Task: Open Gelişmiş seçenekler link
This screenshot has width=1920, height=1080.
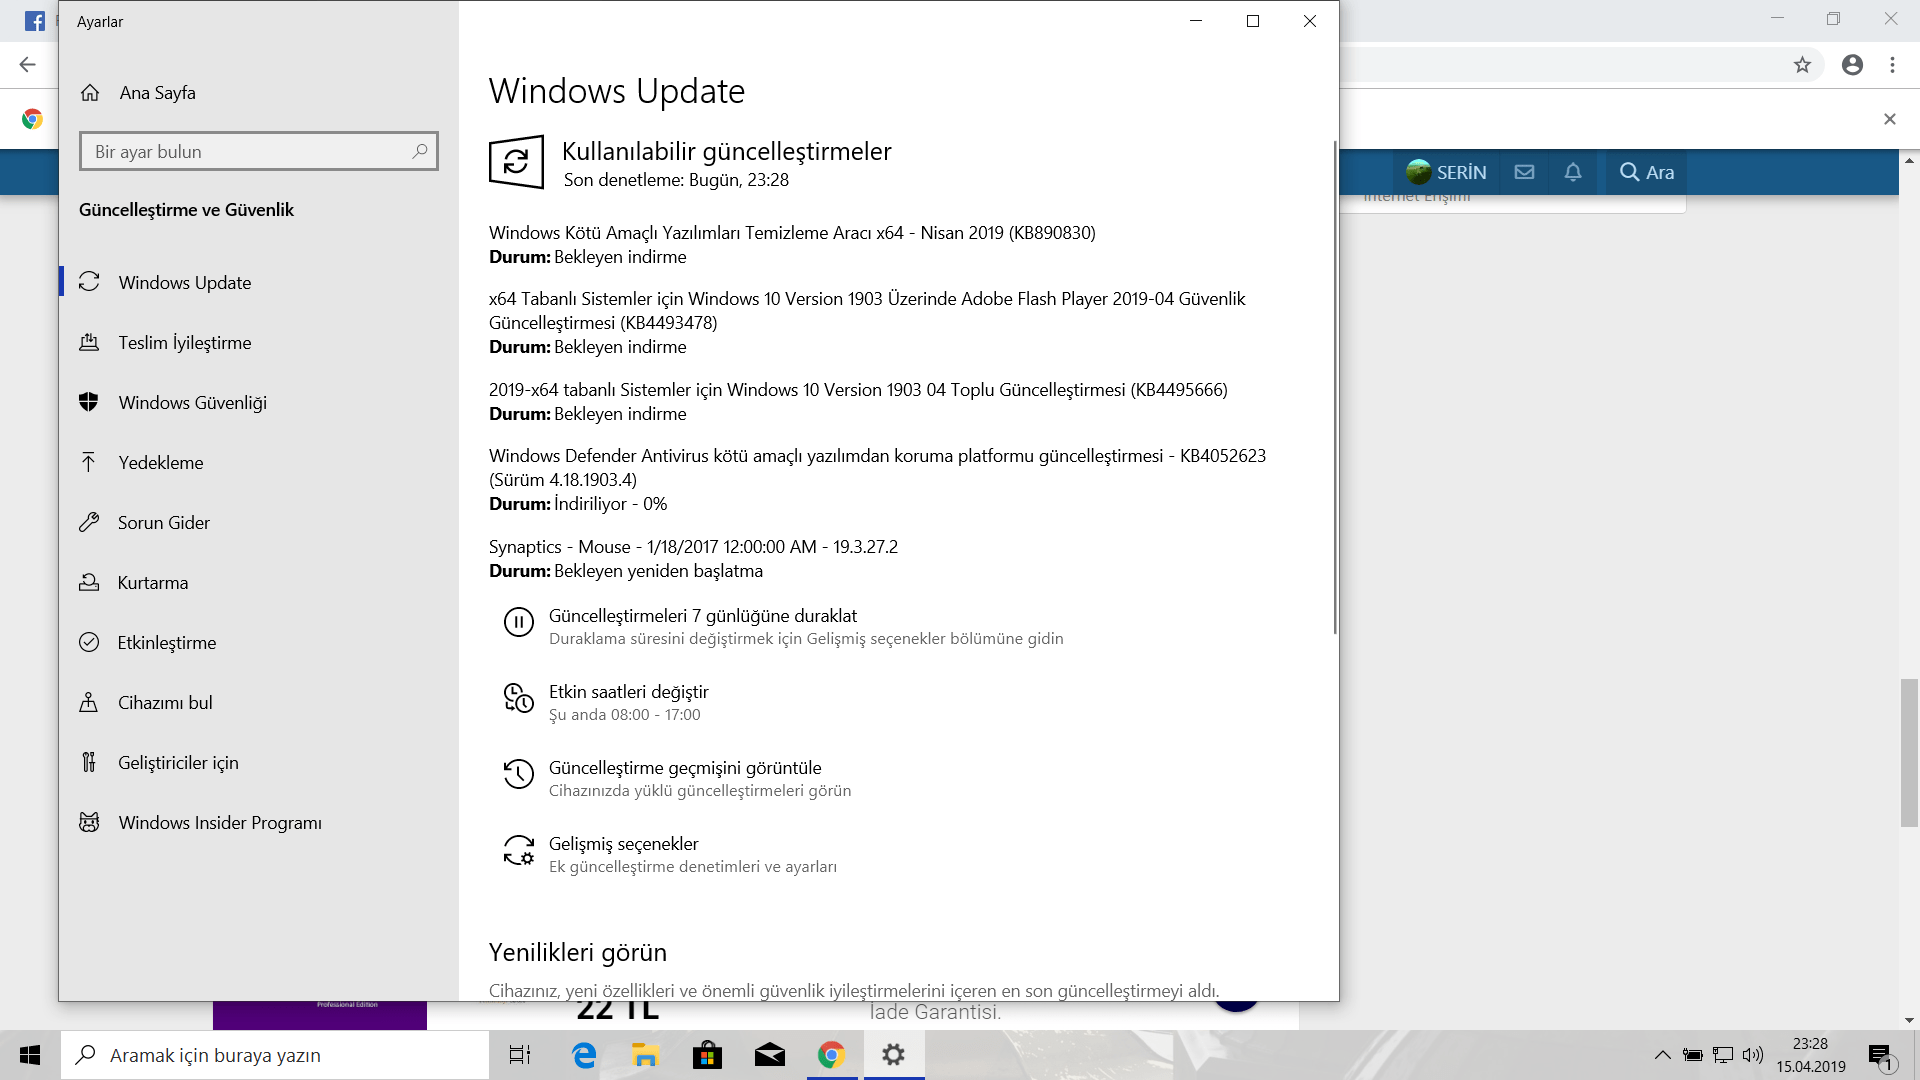Action: click(623, 844)
